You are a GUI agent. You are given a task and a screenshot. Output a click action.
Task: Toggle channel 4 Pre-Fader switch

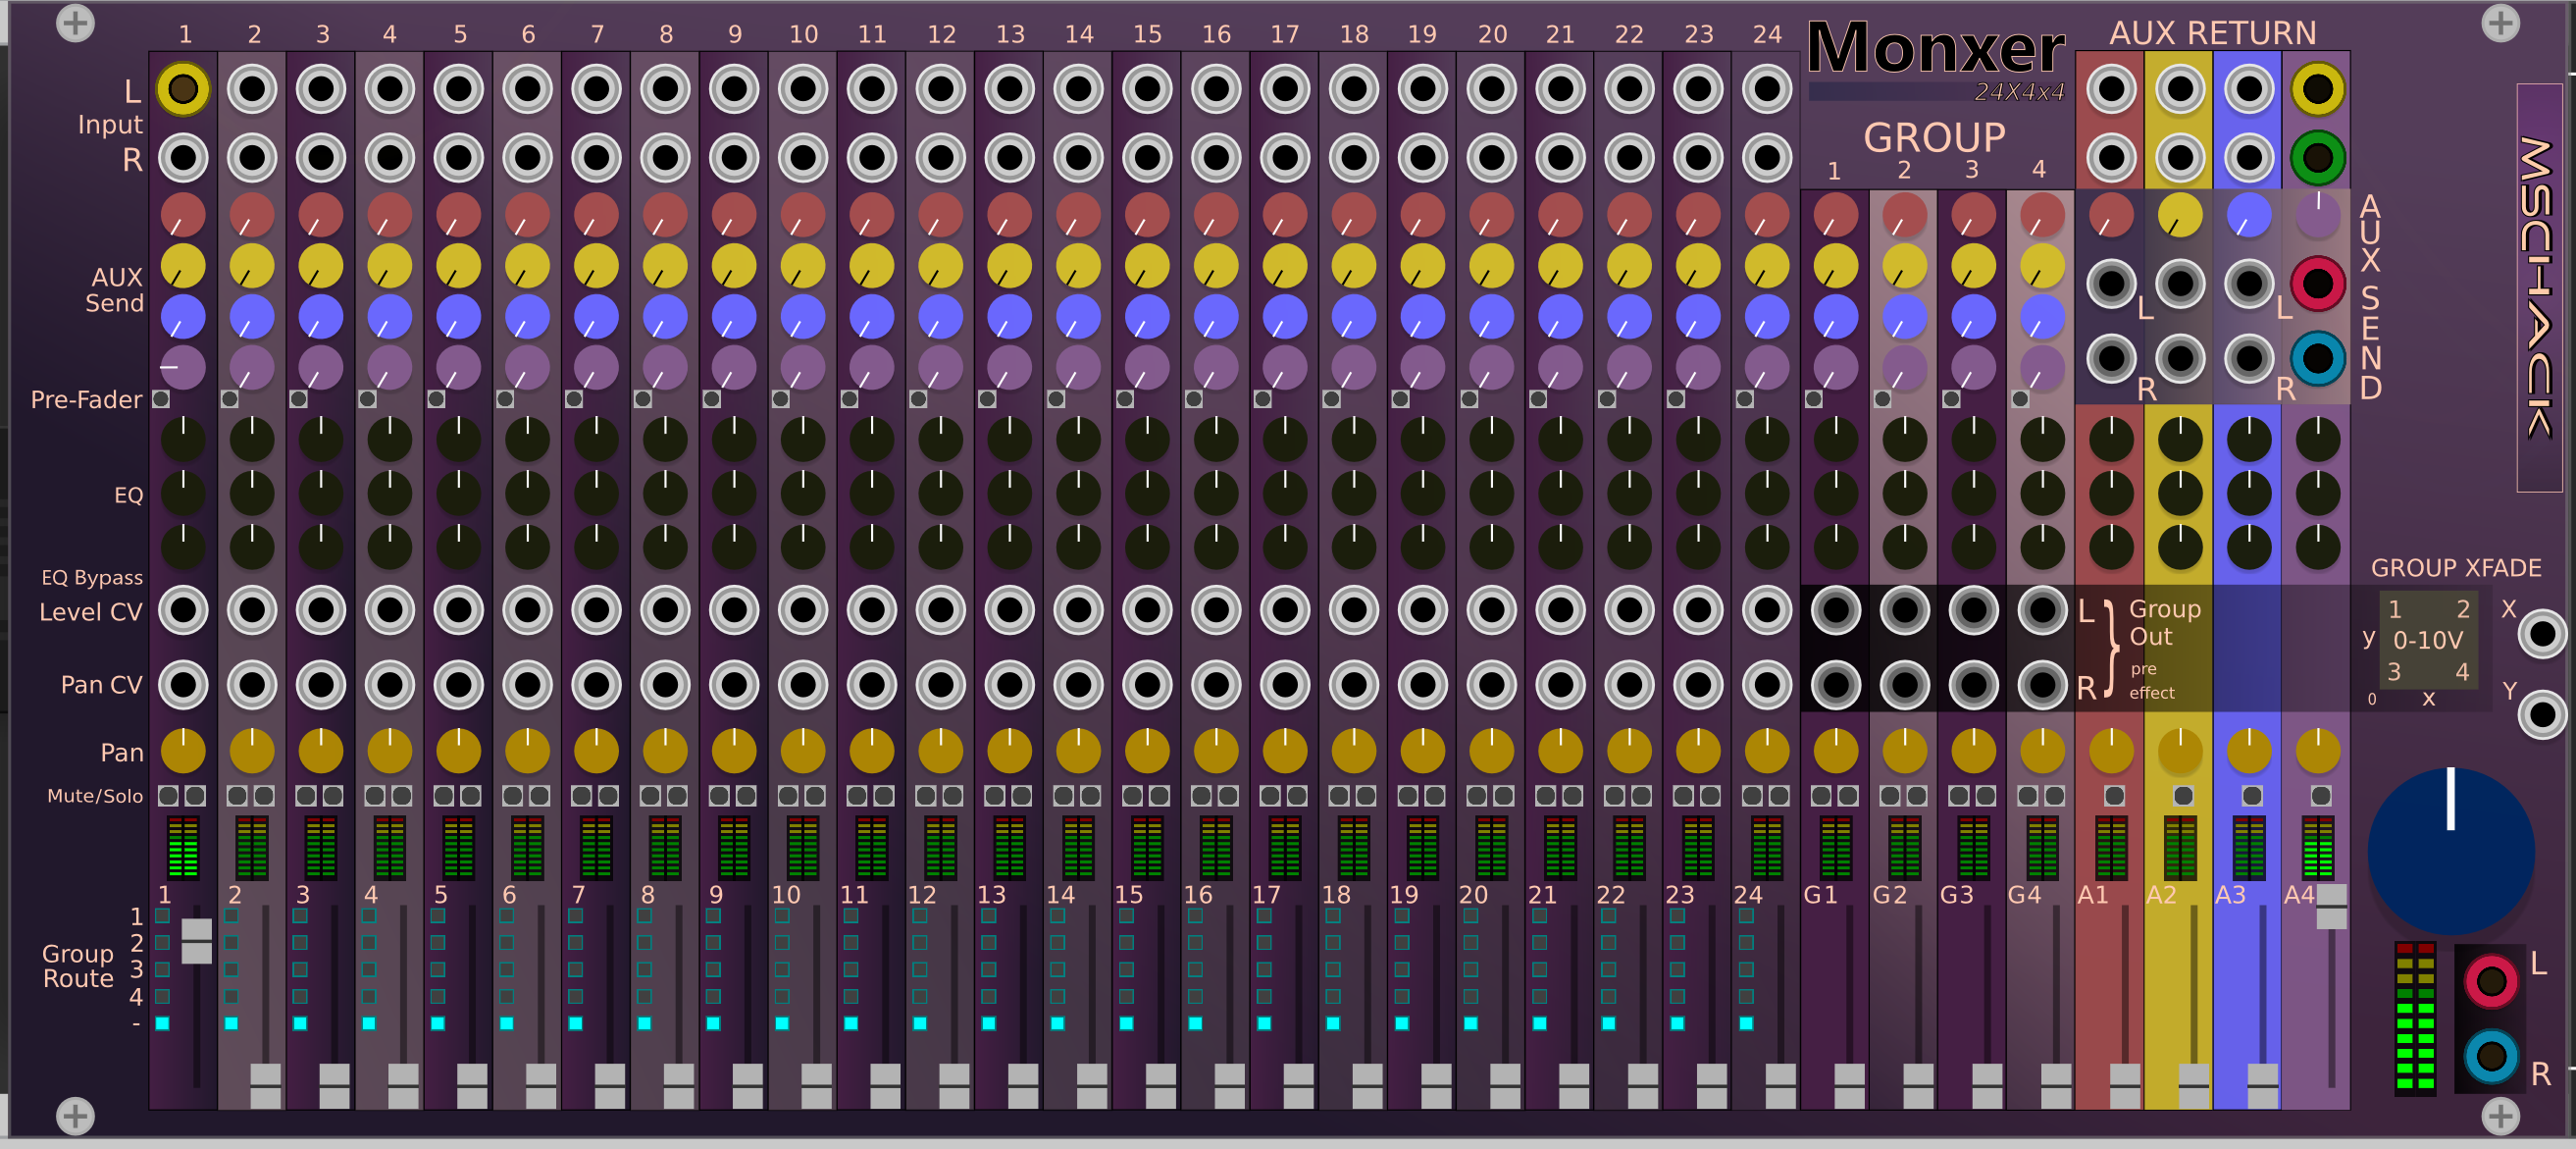pos(368,399)
